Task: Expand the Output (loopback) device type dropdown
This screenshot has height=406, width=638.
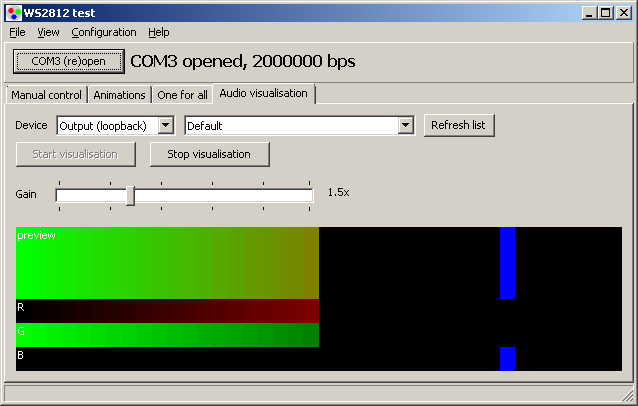Action: pos(166,125)
